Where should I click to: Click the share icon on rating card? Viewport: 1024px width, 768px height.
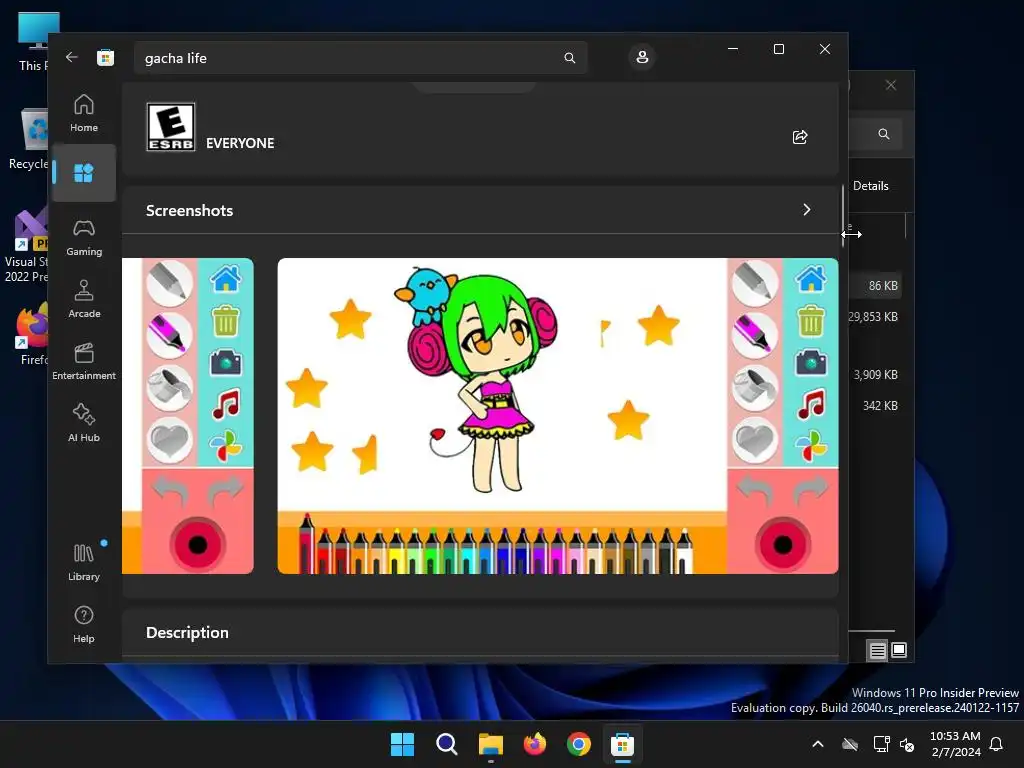point(800,136)
